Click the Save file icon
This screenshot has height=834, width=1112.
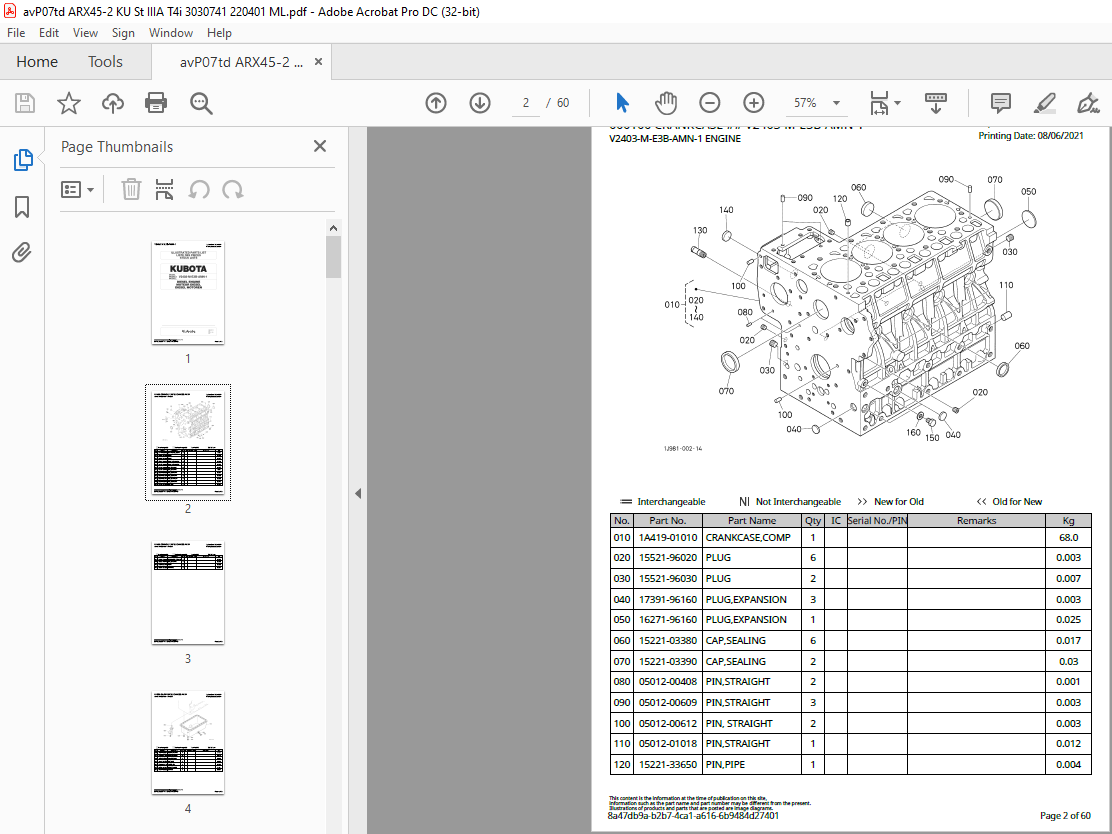tap(25, 103)
